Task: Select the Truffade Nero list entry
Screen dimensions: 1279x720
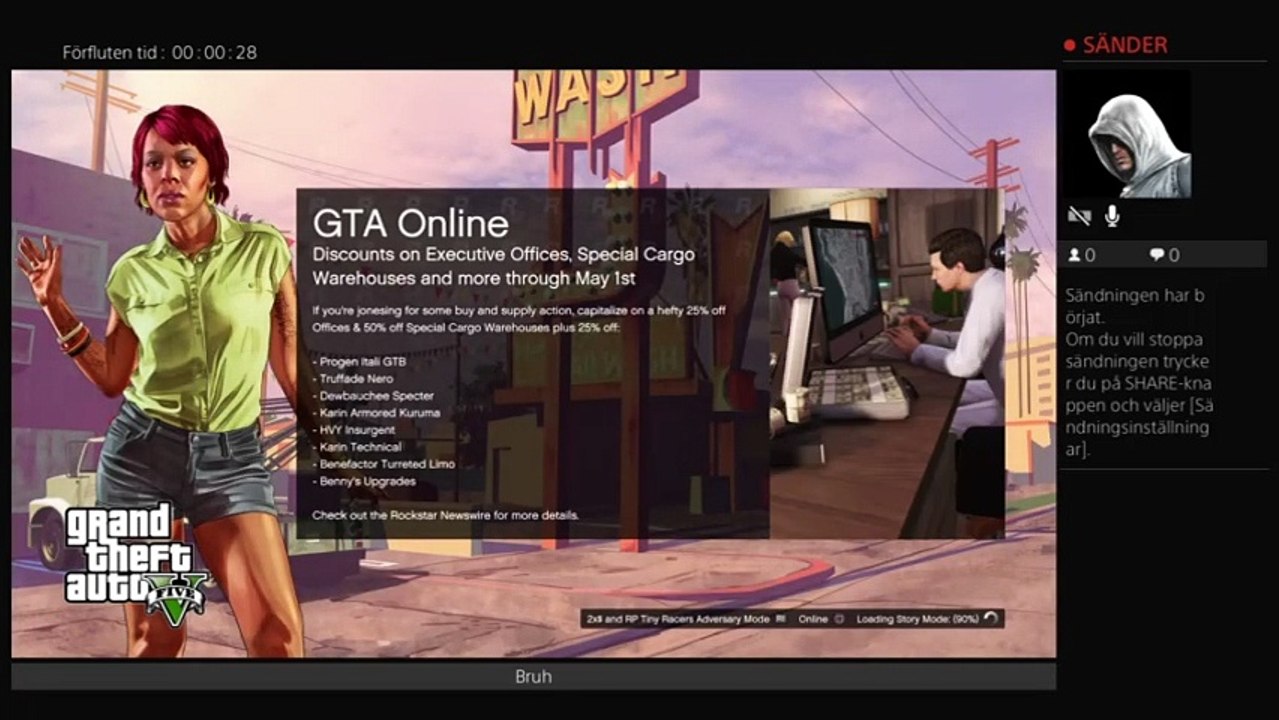Action: [353, 379]
